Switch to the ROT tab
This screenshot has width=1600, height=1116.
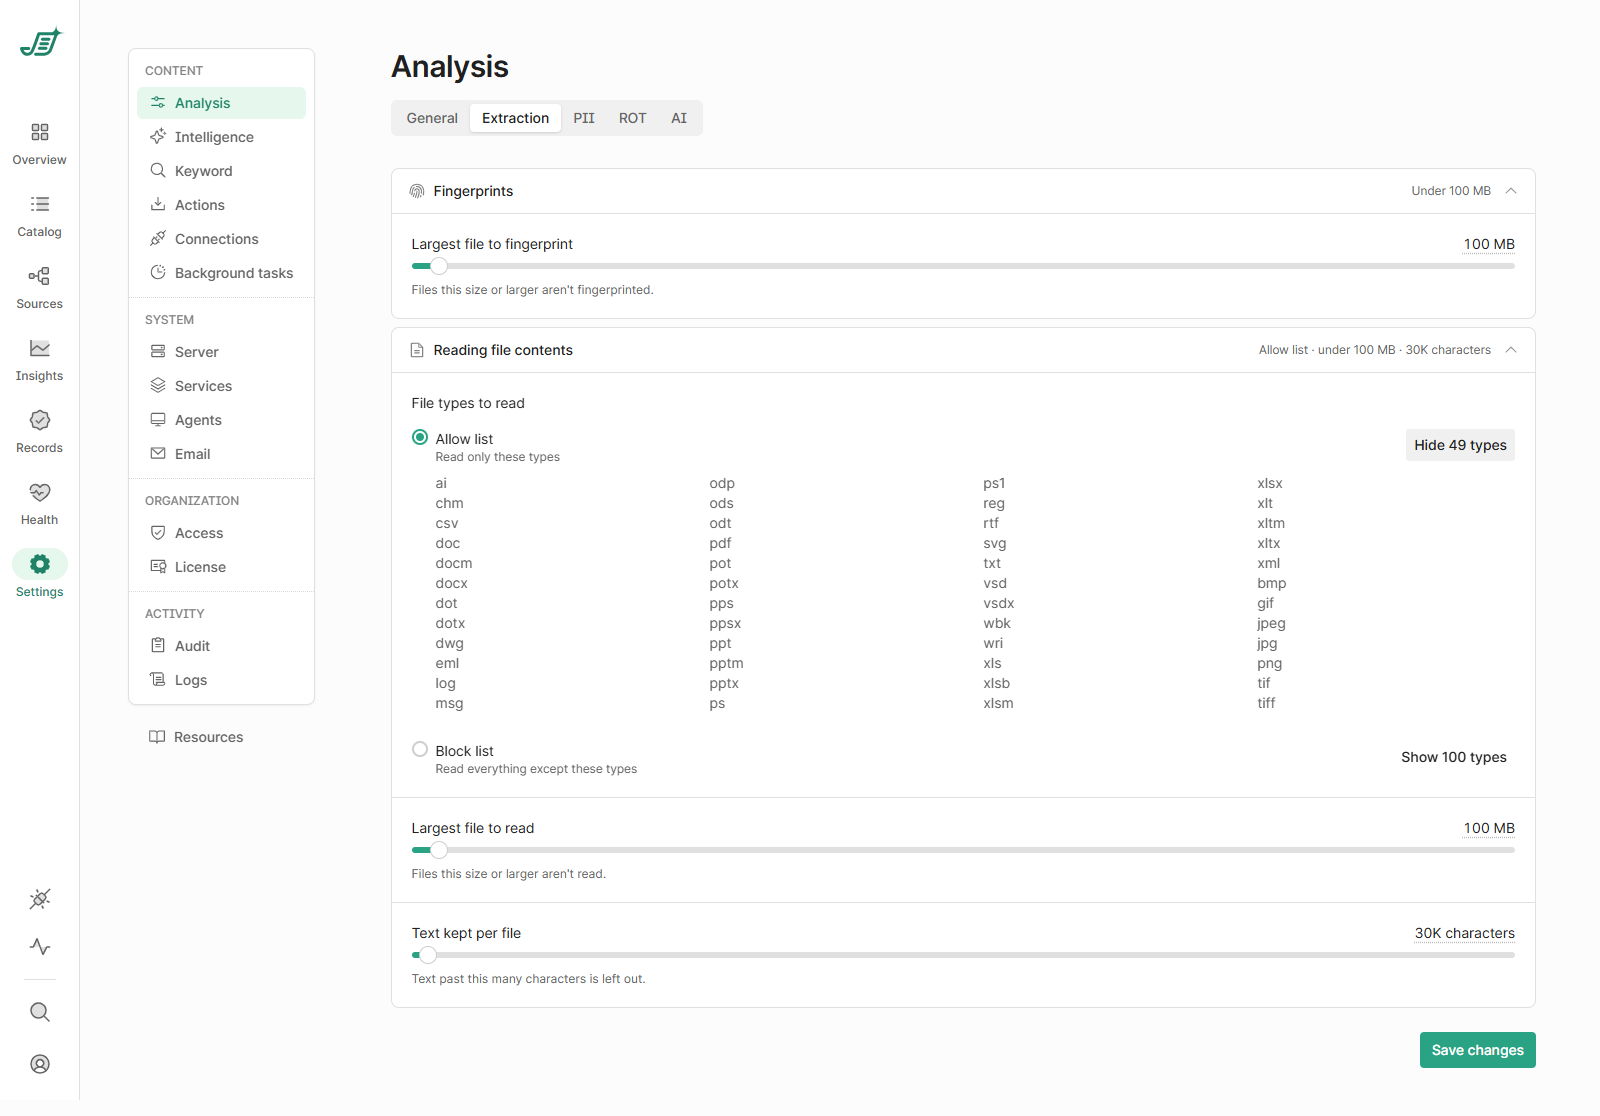632,118
